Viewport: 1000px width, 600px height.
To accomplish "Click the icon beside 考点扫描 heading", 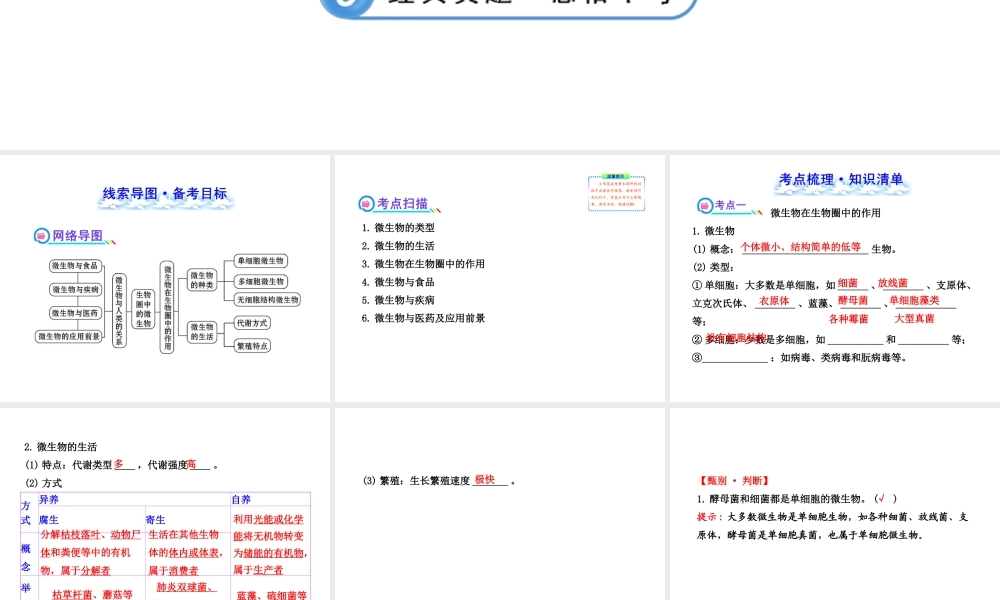I will click(x=366, y=204).
